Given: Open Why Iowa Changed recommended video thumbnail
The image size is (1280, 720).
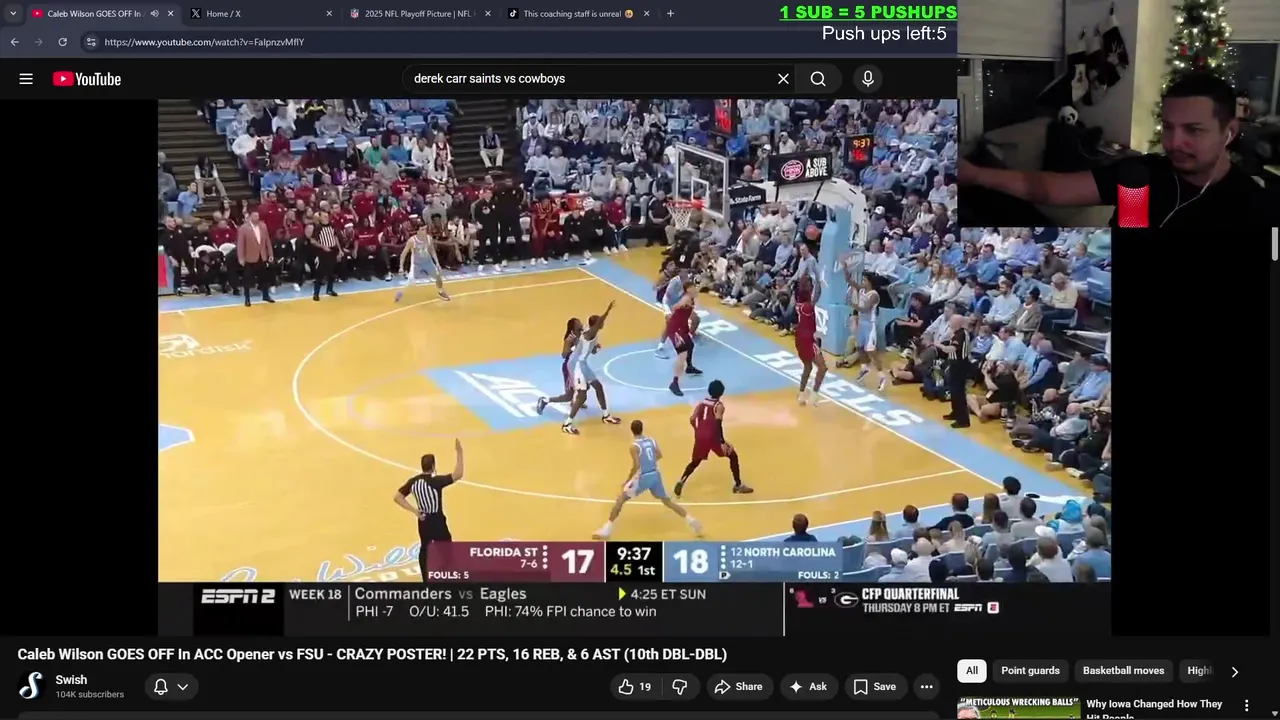Looking at the screenshot, I should pos(1018,708).
